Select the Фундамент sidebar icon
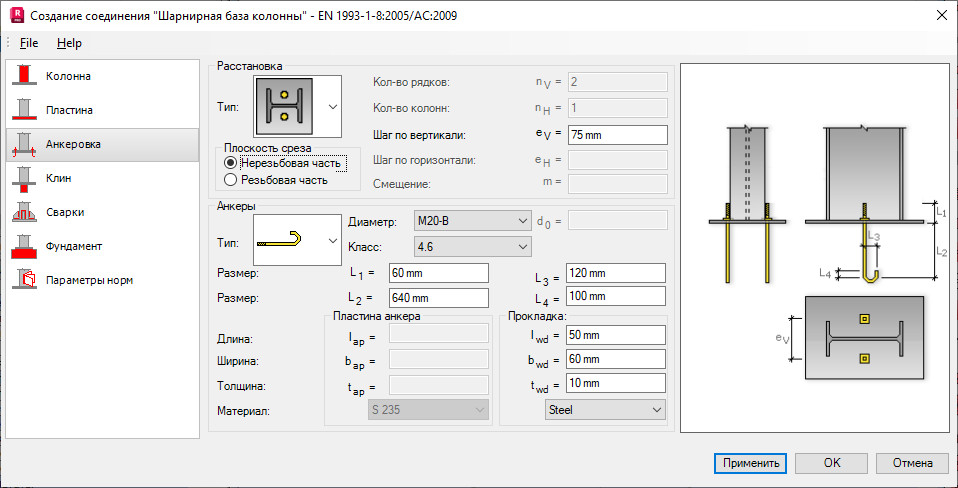Viewport: 958px width, 488px height. (24, 246)
